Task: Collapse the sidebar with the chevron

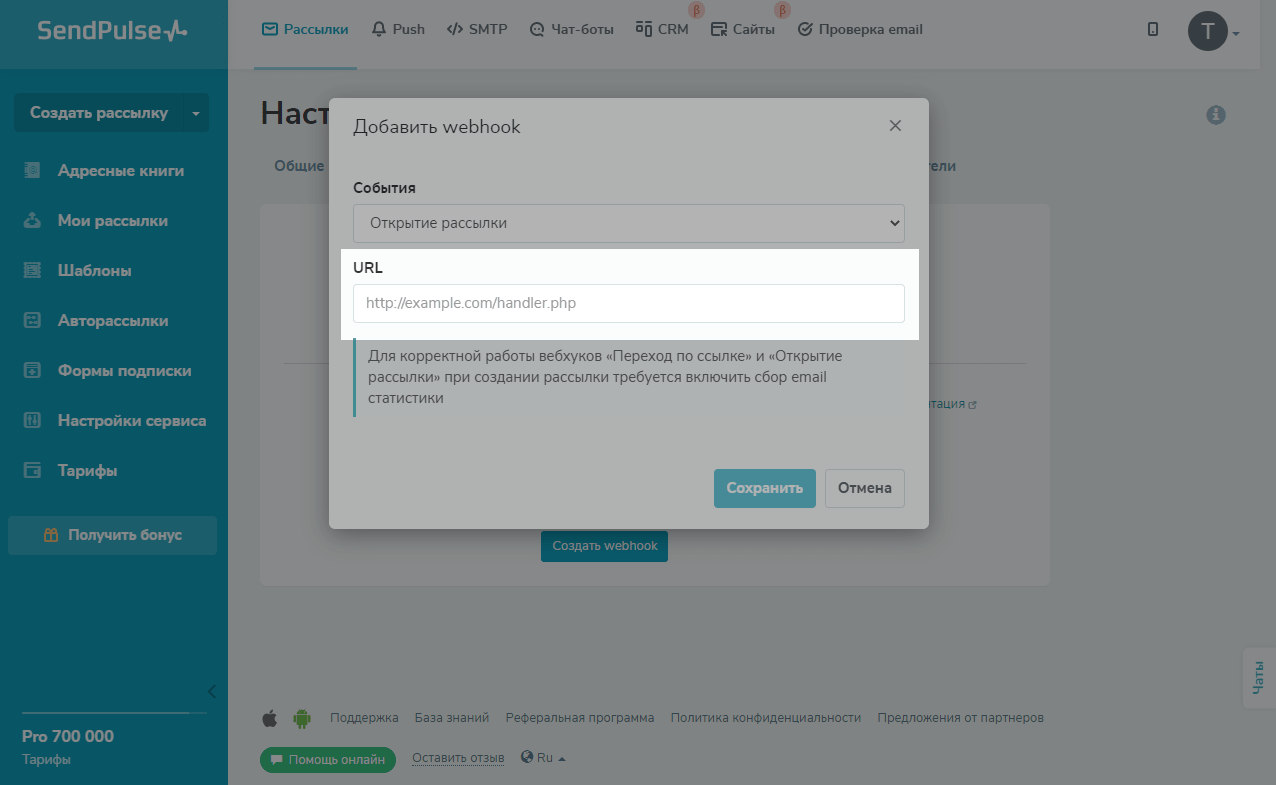Action: tap(211, 691)
